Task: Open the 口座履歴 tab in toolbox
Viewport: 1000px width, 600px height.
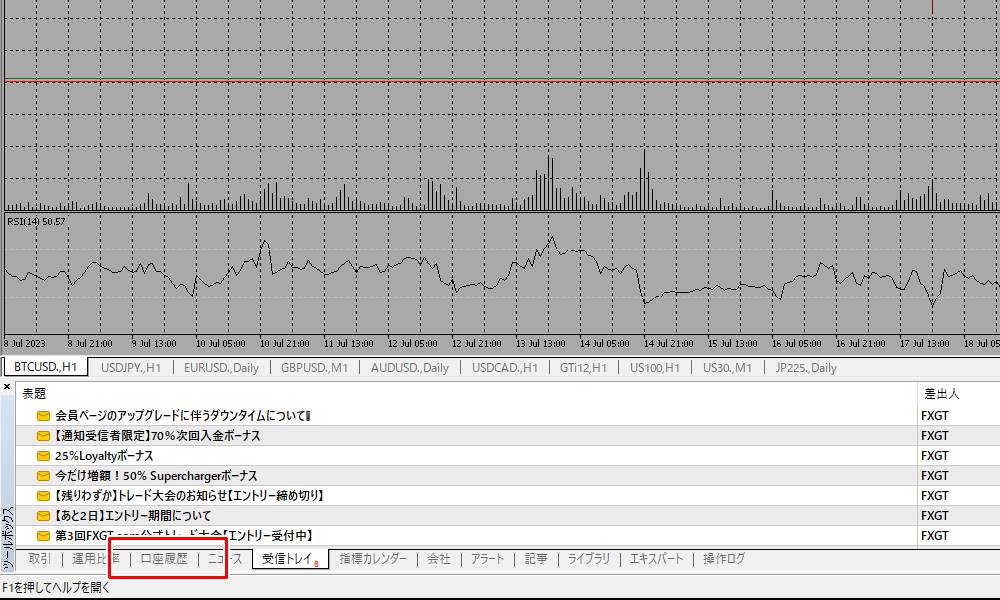Action: pyautogui.click(x=164, y=559)
